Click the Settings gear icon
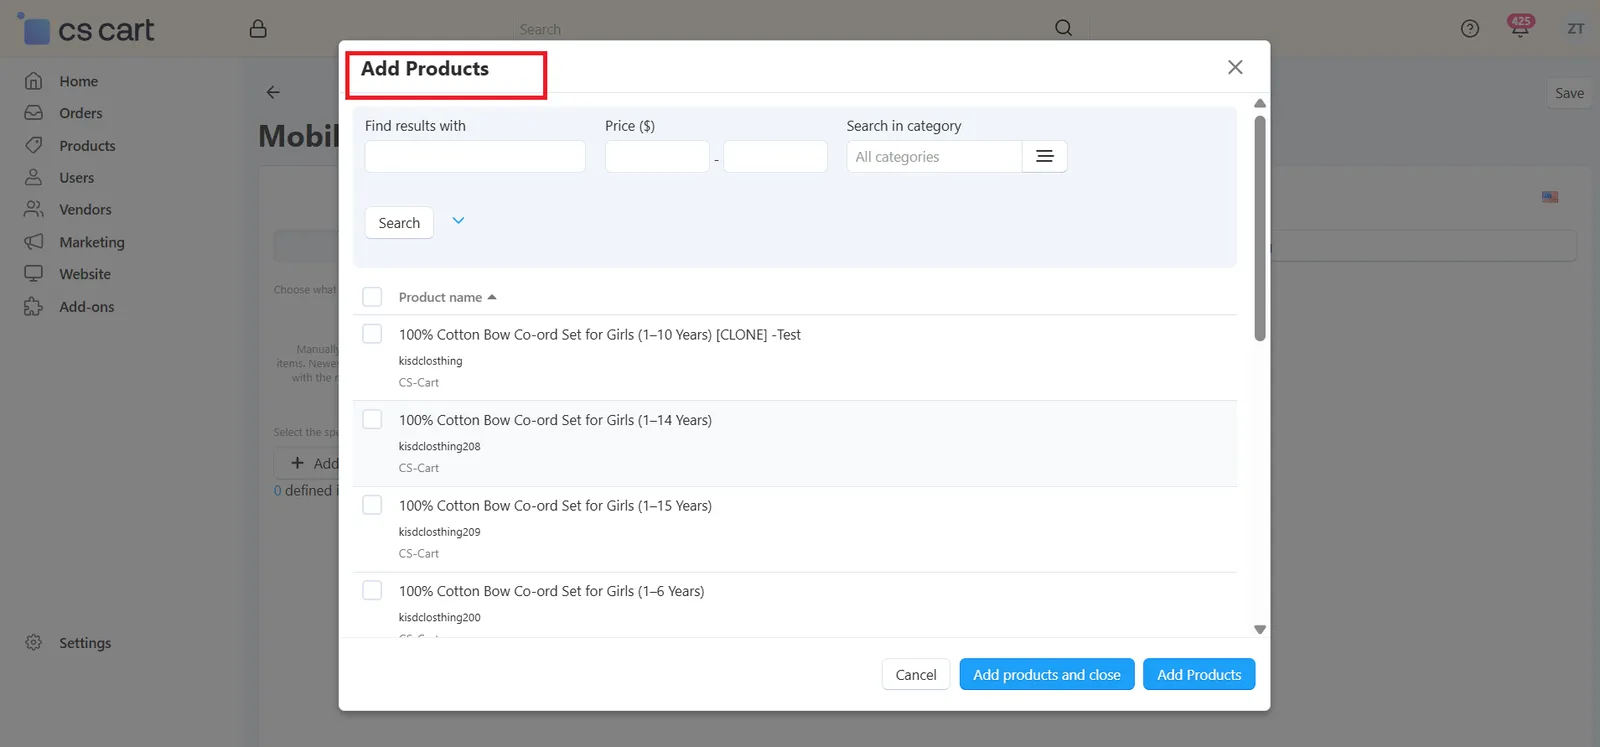Screen dimensions: 1600x747 pyautogui.click(x=33, y=643)
